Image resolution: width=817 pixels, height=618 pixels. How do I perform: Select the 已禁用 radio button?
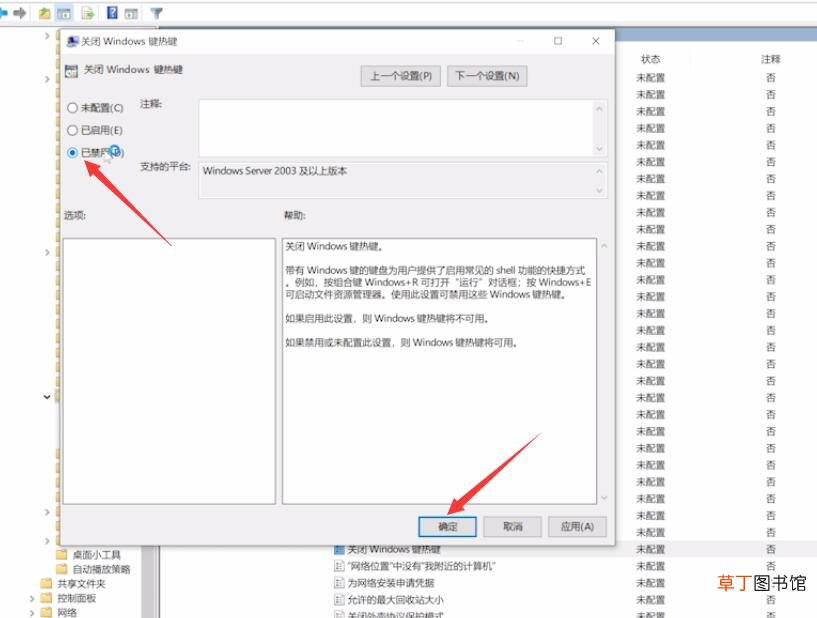(x=72, y=153)
